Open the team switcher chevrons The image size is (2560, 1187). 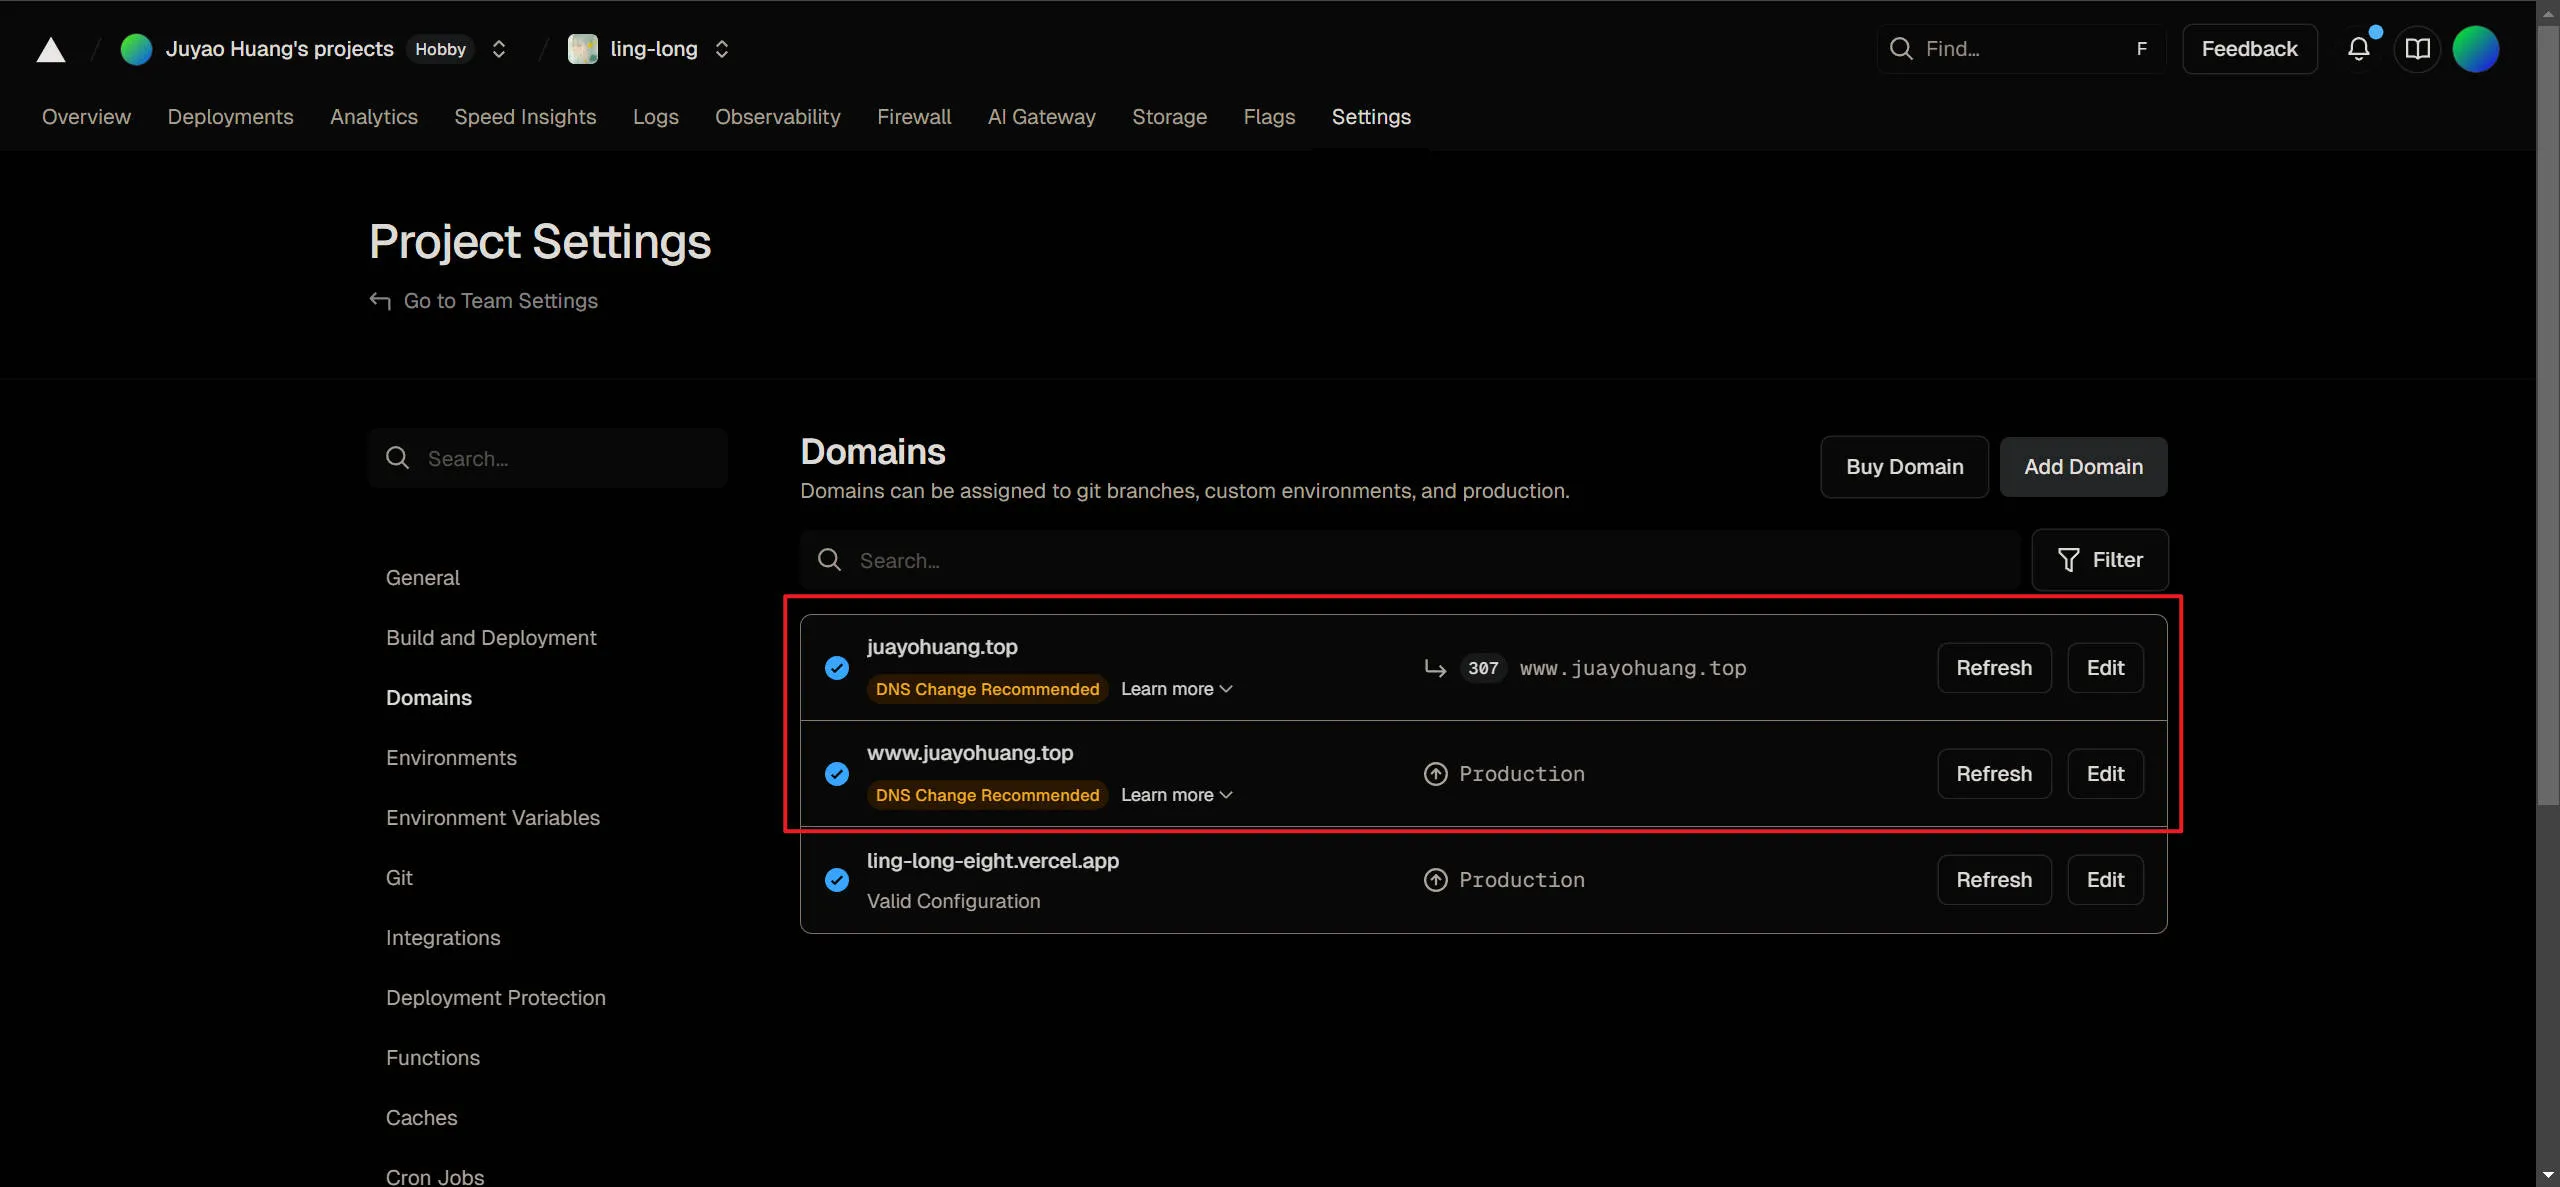coord(499,49)
